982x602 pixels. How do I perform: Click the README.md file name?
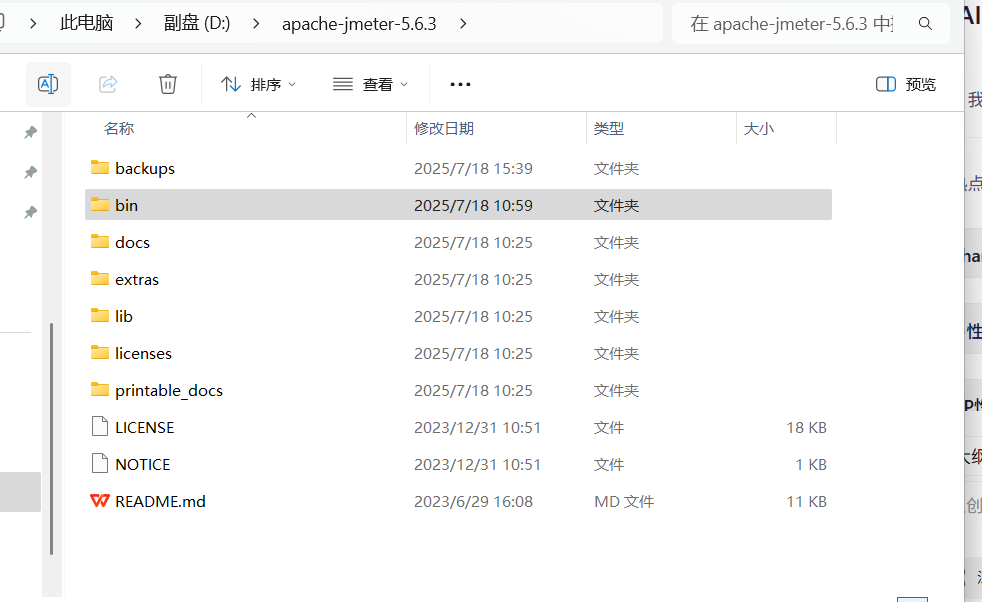click(x=160, y=502)
